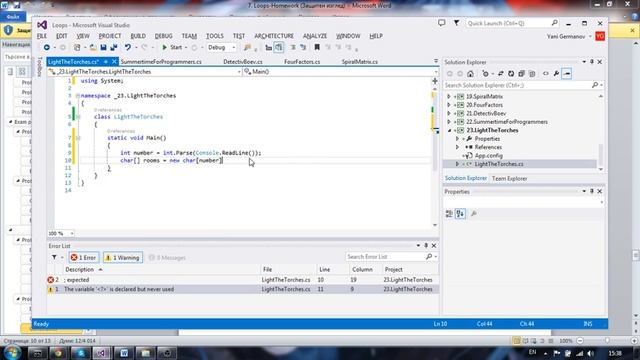This screenshot has width=640, height=360.
Task: Toggle the 1 Warning filter button
Action: 123,258
